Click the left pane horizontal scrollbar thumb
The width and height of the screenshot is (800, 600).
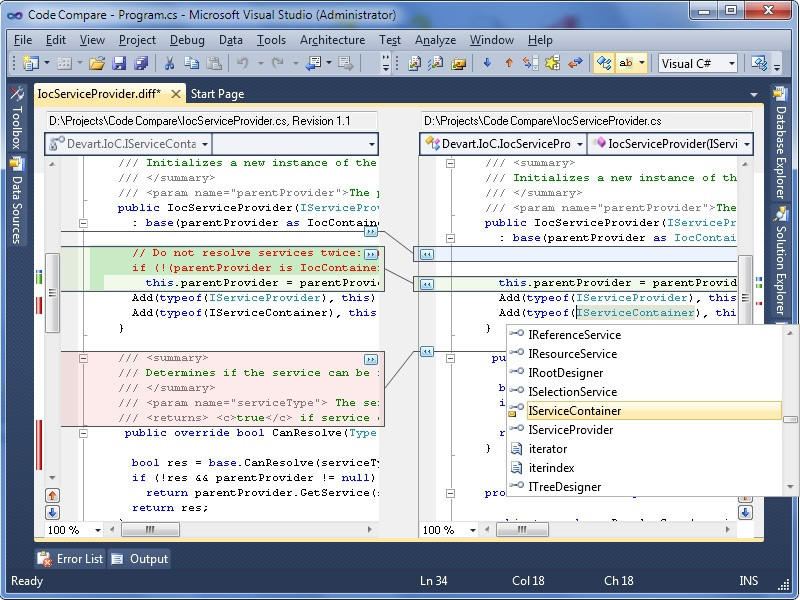150,530
